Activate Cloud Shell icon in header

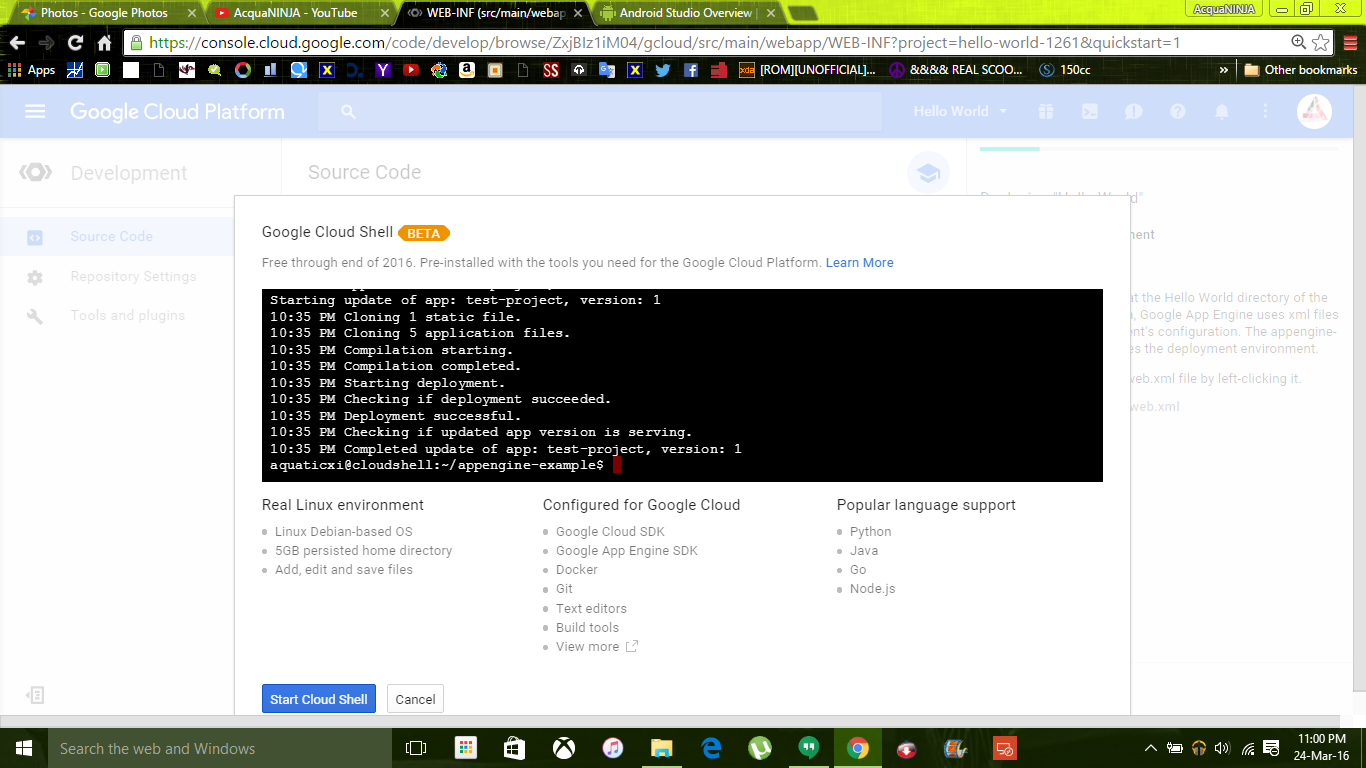[x=1091, y=112]
